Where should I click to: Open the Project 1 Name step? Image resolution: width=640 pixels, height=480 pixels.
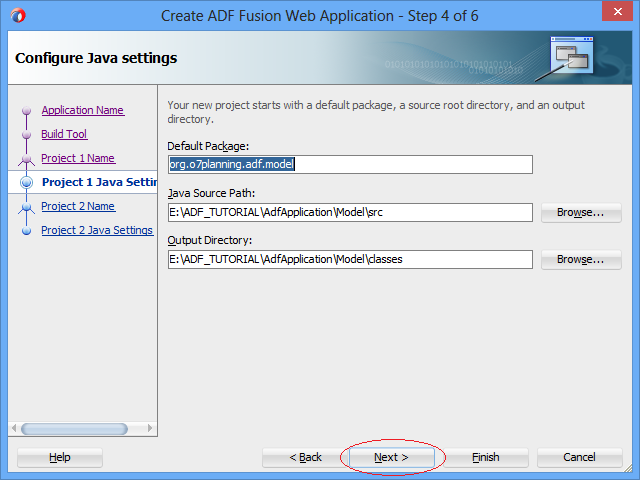78,158
